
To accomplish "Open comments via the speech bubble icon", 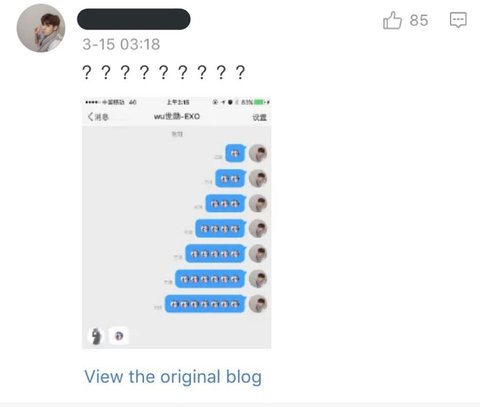I will pos(458,20).
